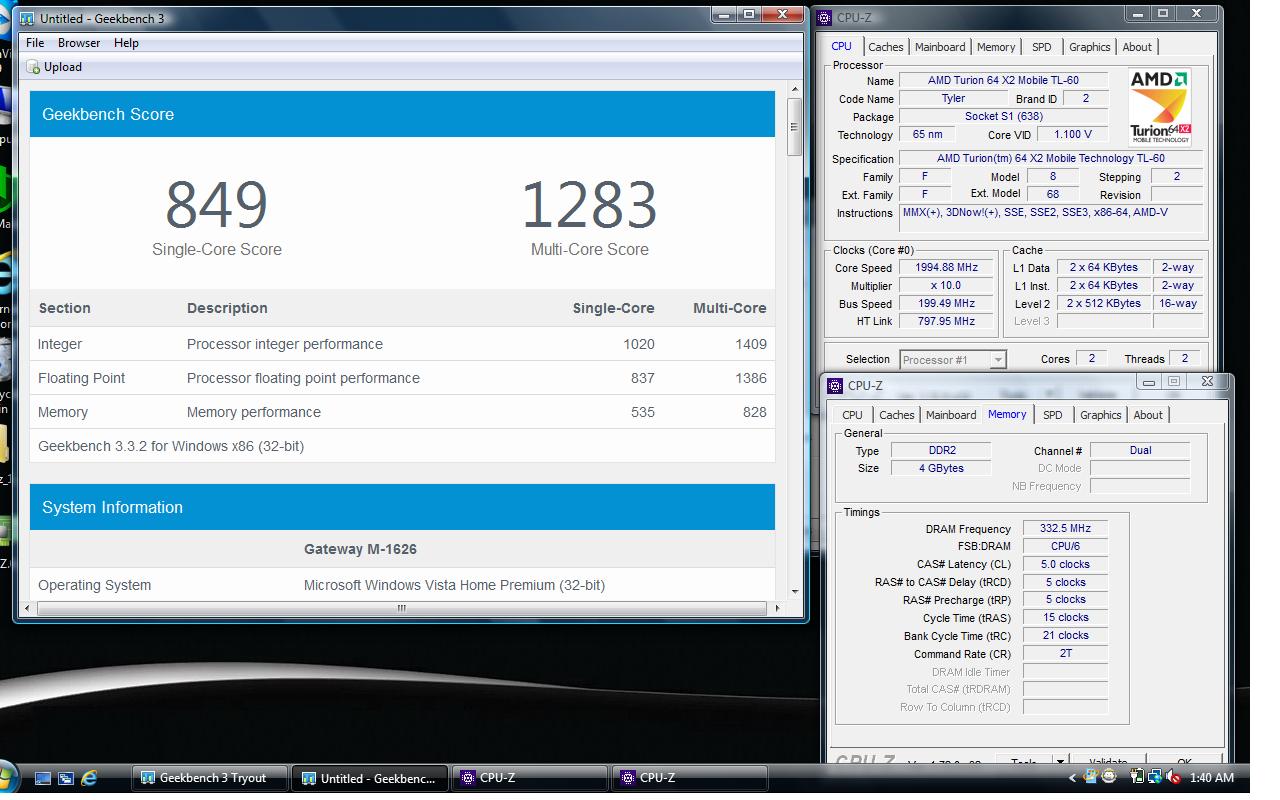This screenshot has height=800, width=1280.
Task: Click 'Processor integer performance' description
Action: 285,344
